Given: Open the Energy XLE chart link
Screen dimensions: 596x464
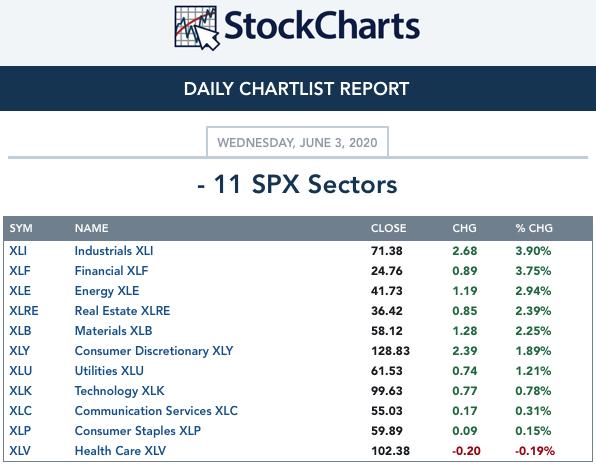Looking at the screenshot, I should coord(107,291).
